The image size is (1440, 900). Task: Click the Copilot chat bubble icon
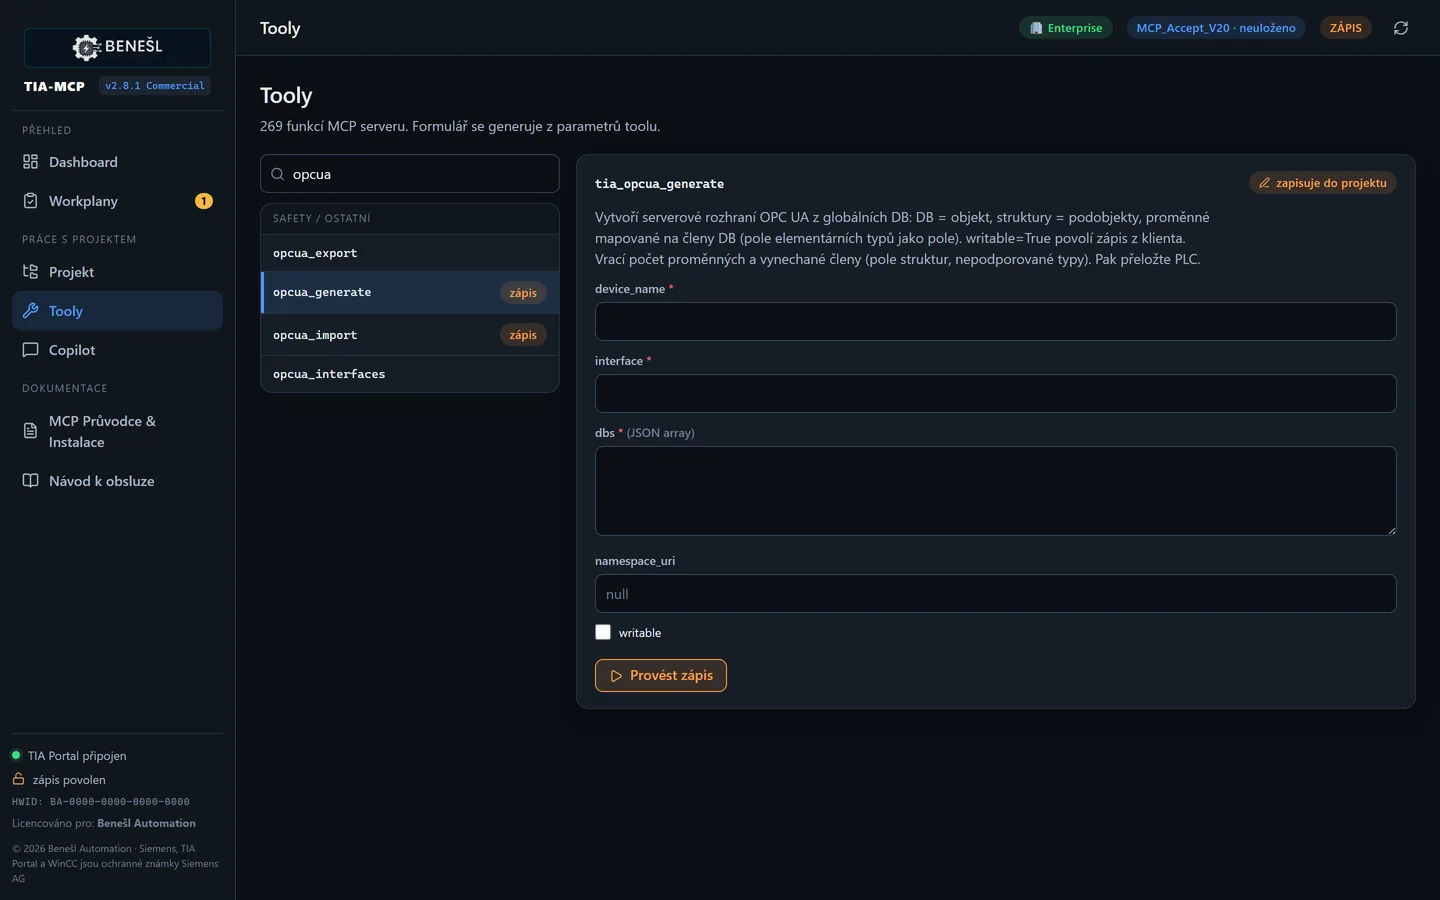pyautogui.click(x=30, y=350)
